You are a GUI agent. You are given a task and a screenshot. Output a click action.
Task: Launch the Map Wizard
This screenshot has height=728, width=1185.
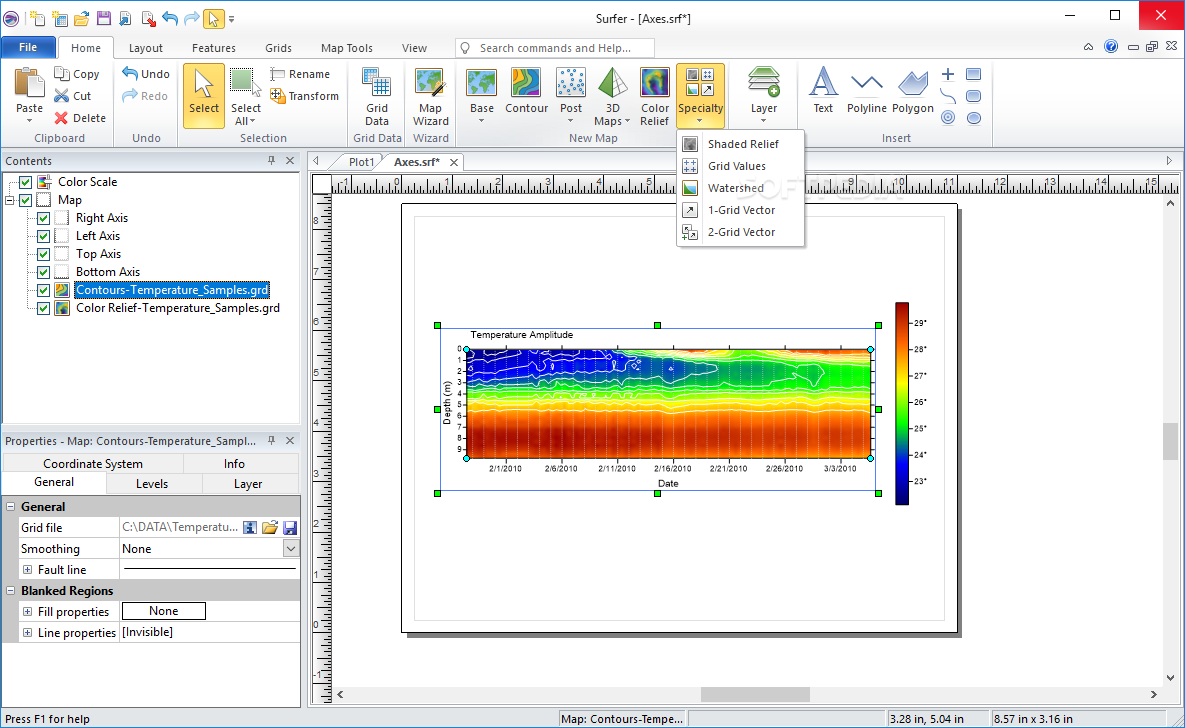tap(430, 97)
